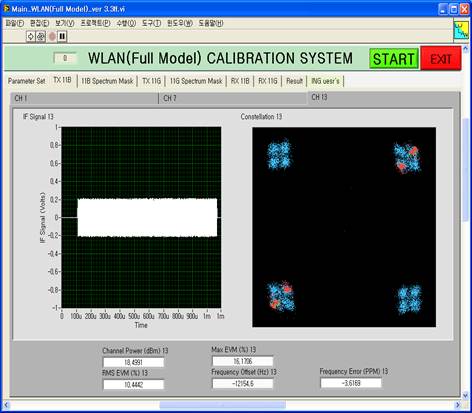472x413 pixels.
Task: Click the horizontal scrollbar thumb
Action: (x=222, y=405)
